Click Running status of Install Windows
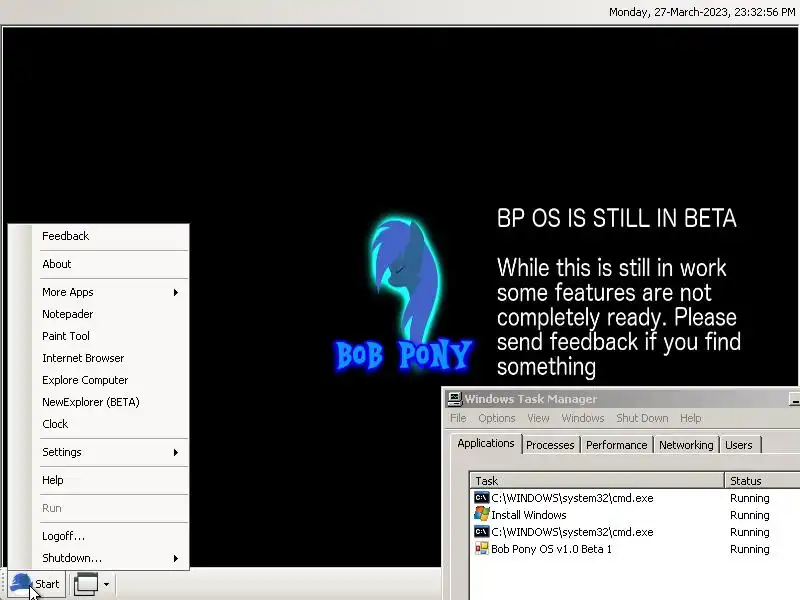 [x=749, y=515]
